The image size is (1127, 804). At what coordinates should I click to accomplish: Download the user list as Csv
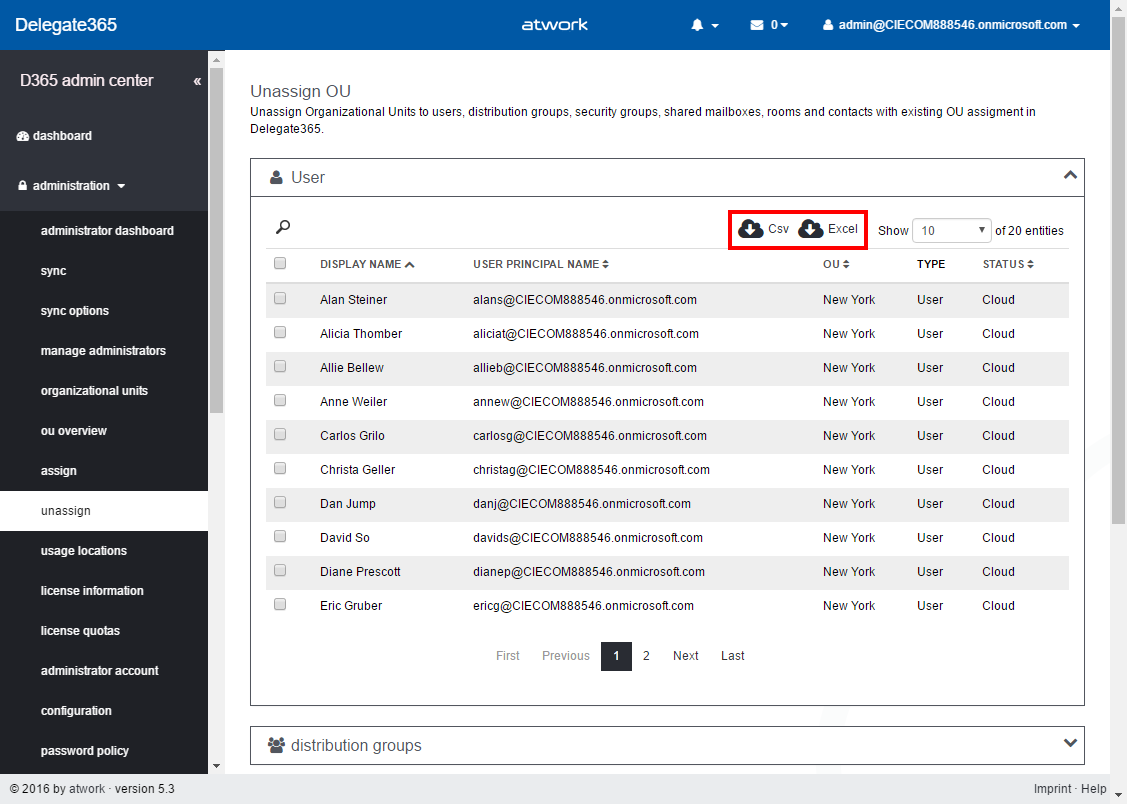coord(764,229)
